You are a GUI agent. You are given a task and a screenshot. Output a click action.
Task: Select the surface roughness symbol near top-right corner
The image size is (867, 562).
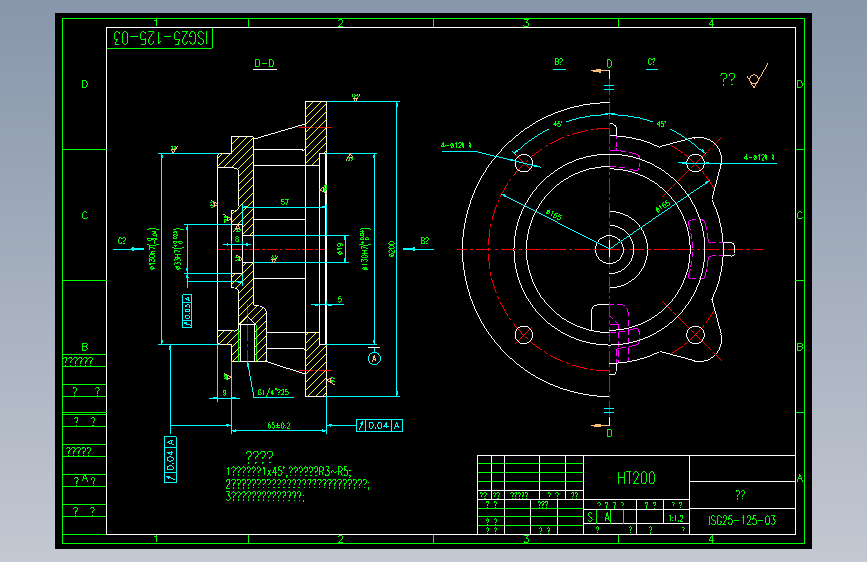757,76
